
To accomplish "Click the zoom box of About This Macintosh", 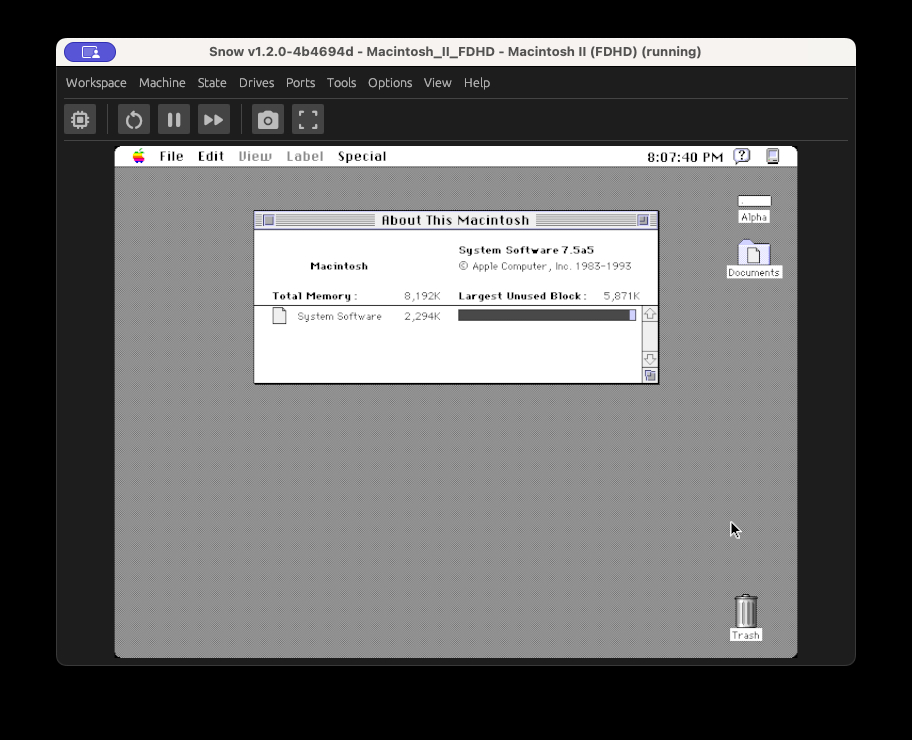I will (x=643, y=220).
